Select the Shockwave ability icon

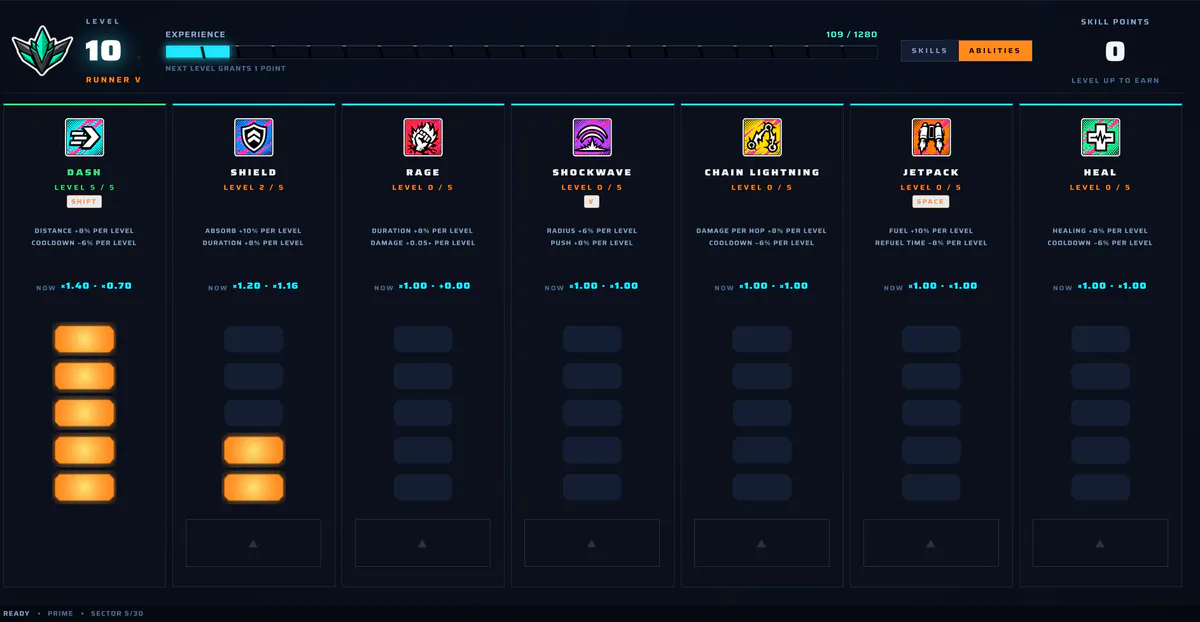point(593,137)
